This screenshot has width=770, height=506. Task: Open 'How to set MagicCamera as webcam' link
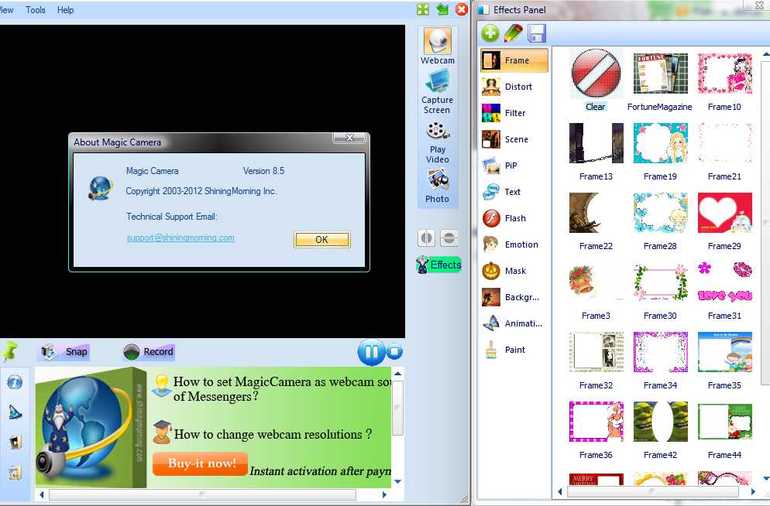282,389
